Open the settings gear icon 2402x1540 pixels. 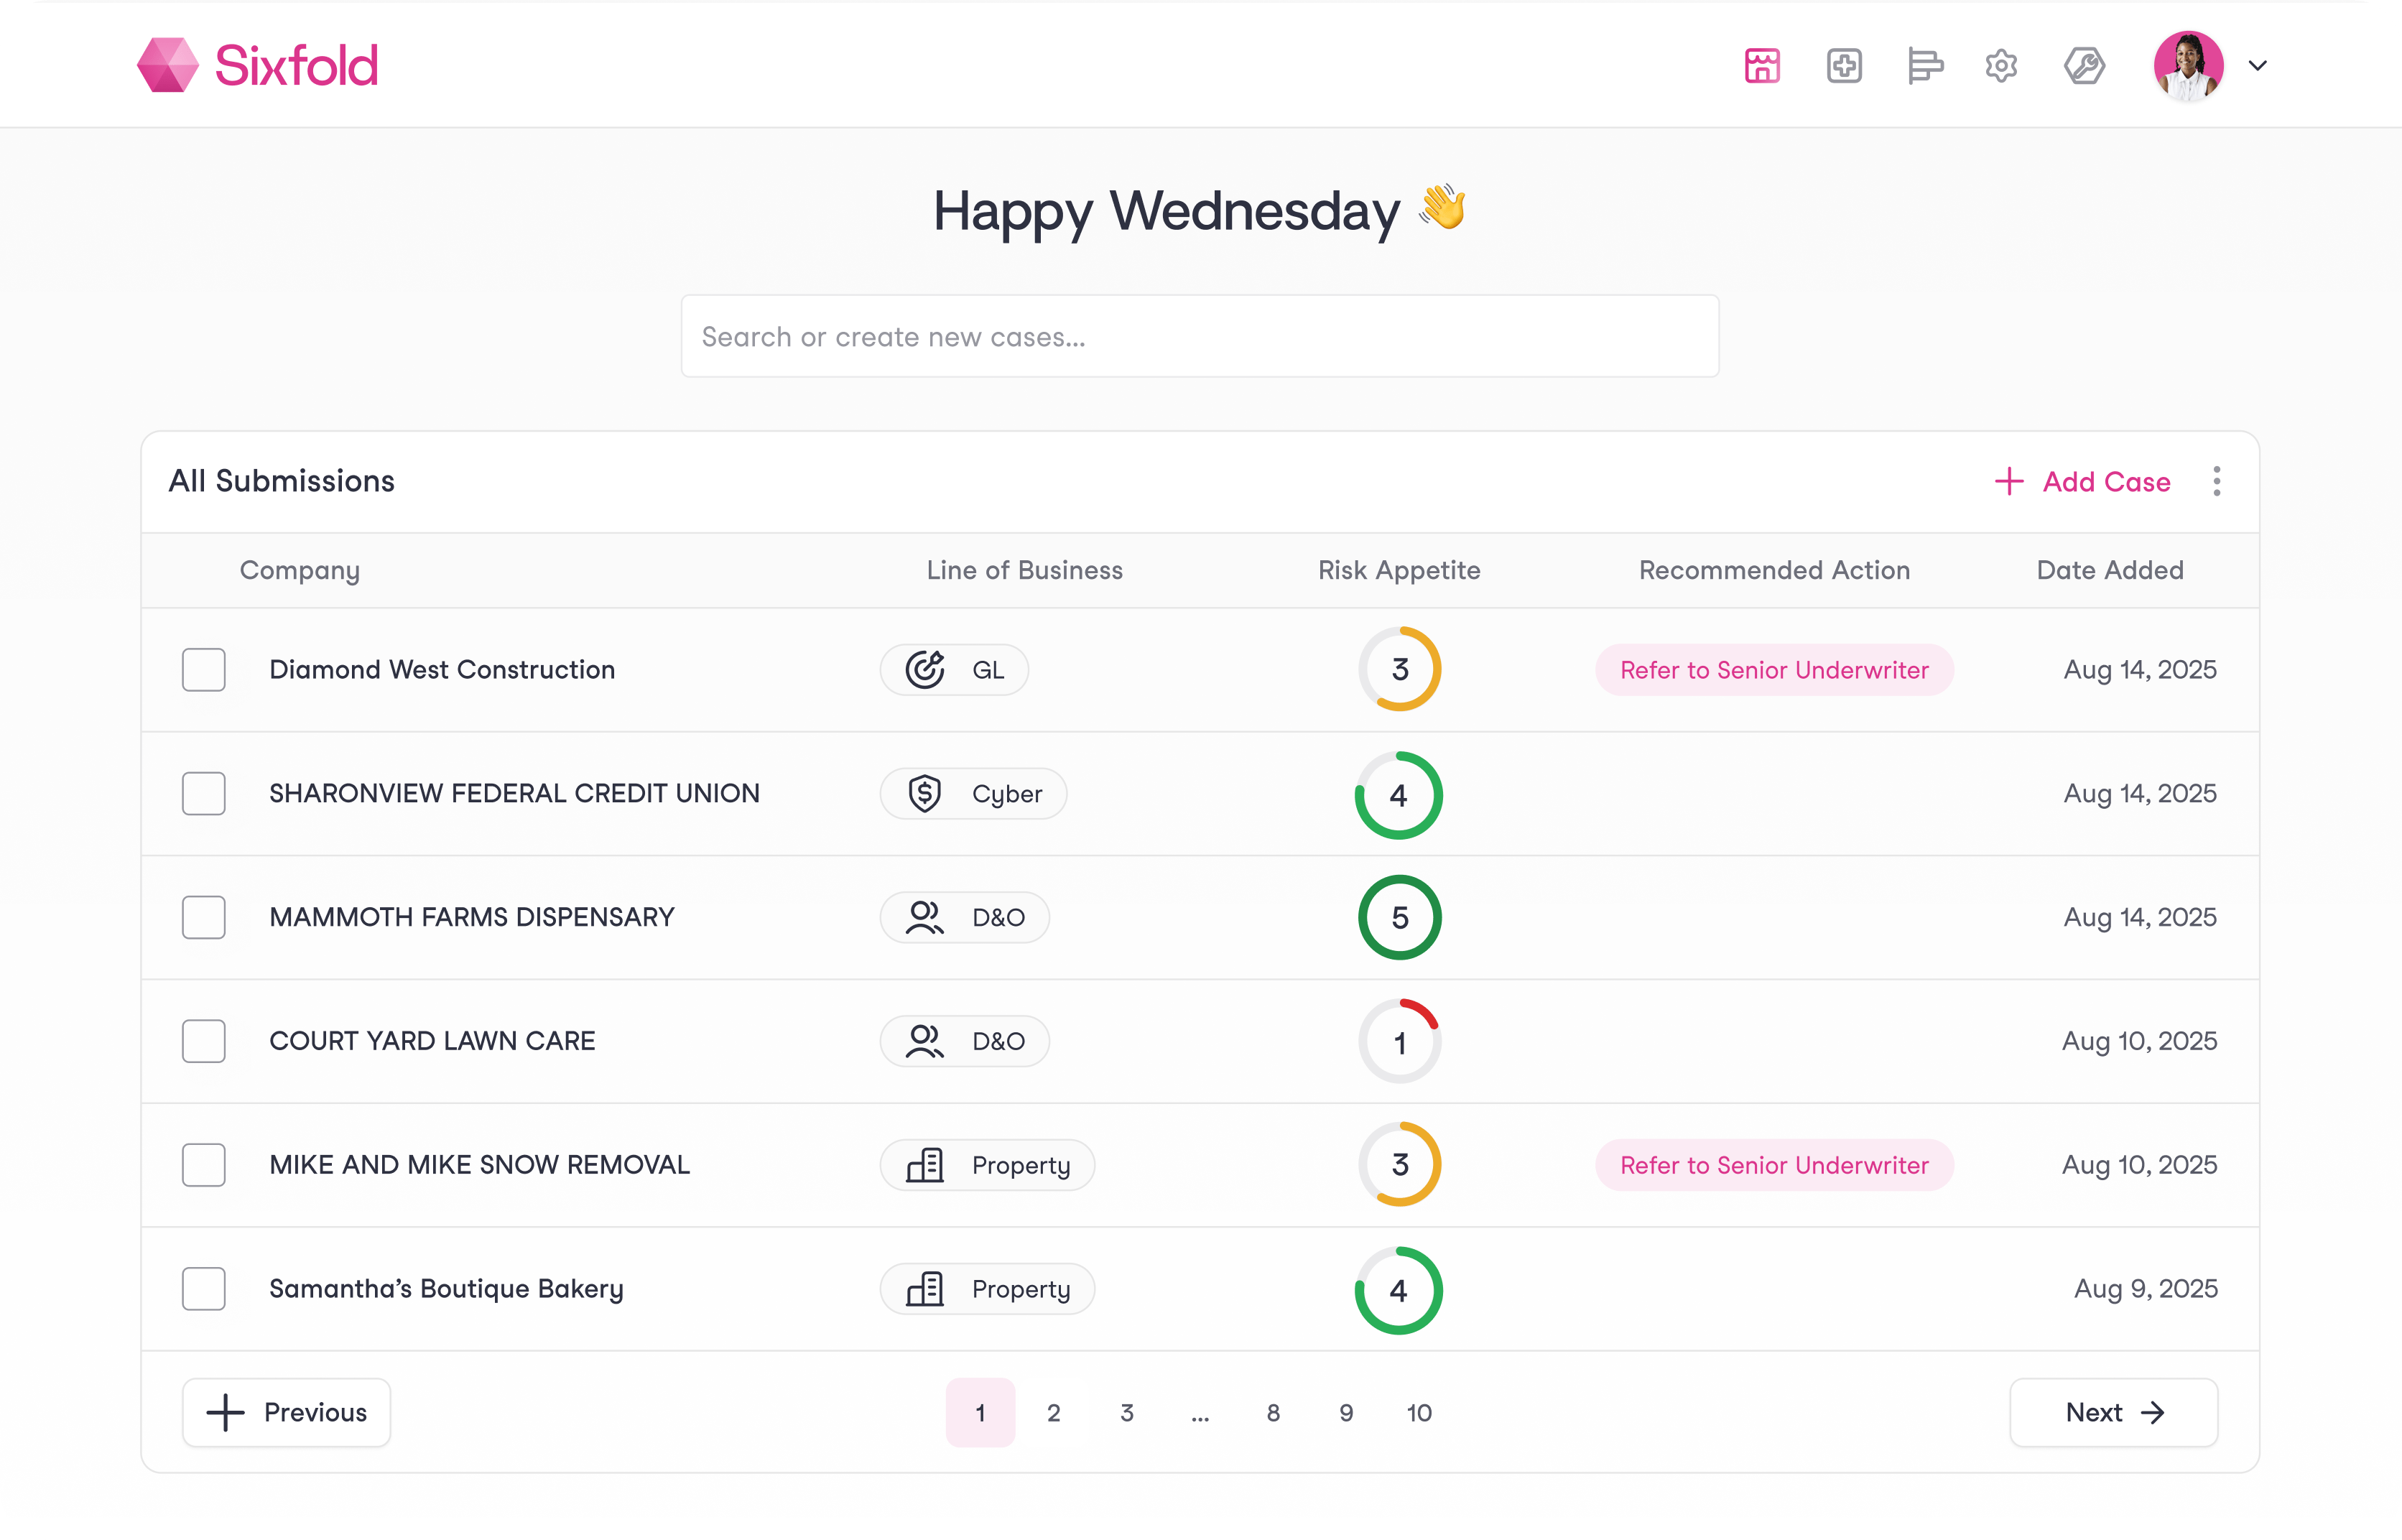pos(2001,66)
